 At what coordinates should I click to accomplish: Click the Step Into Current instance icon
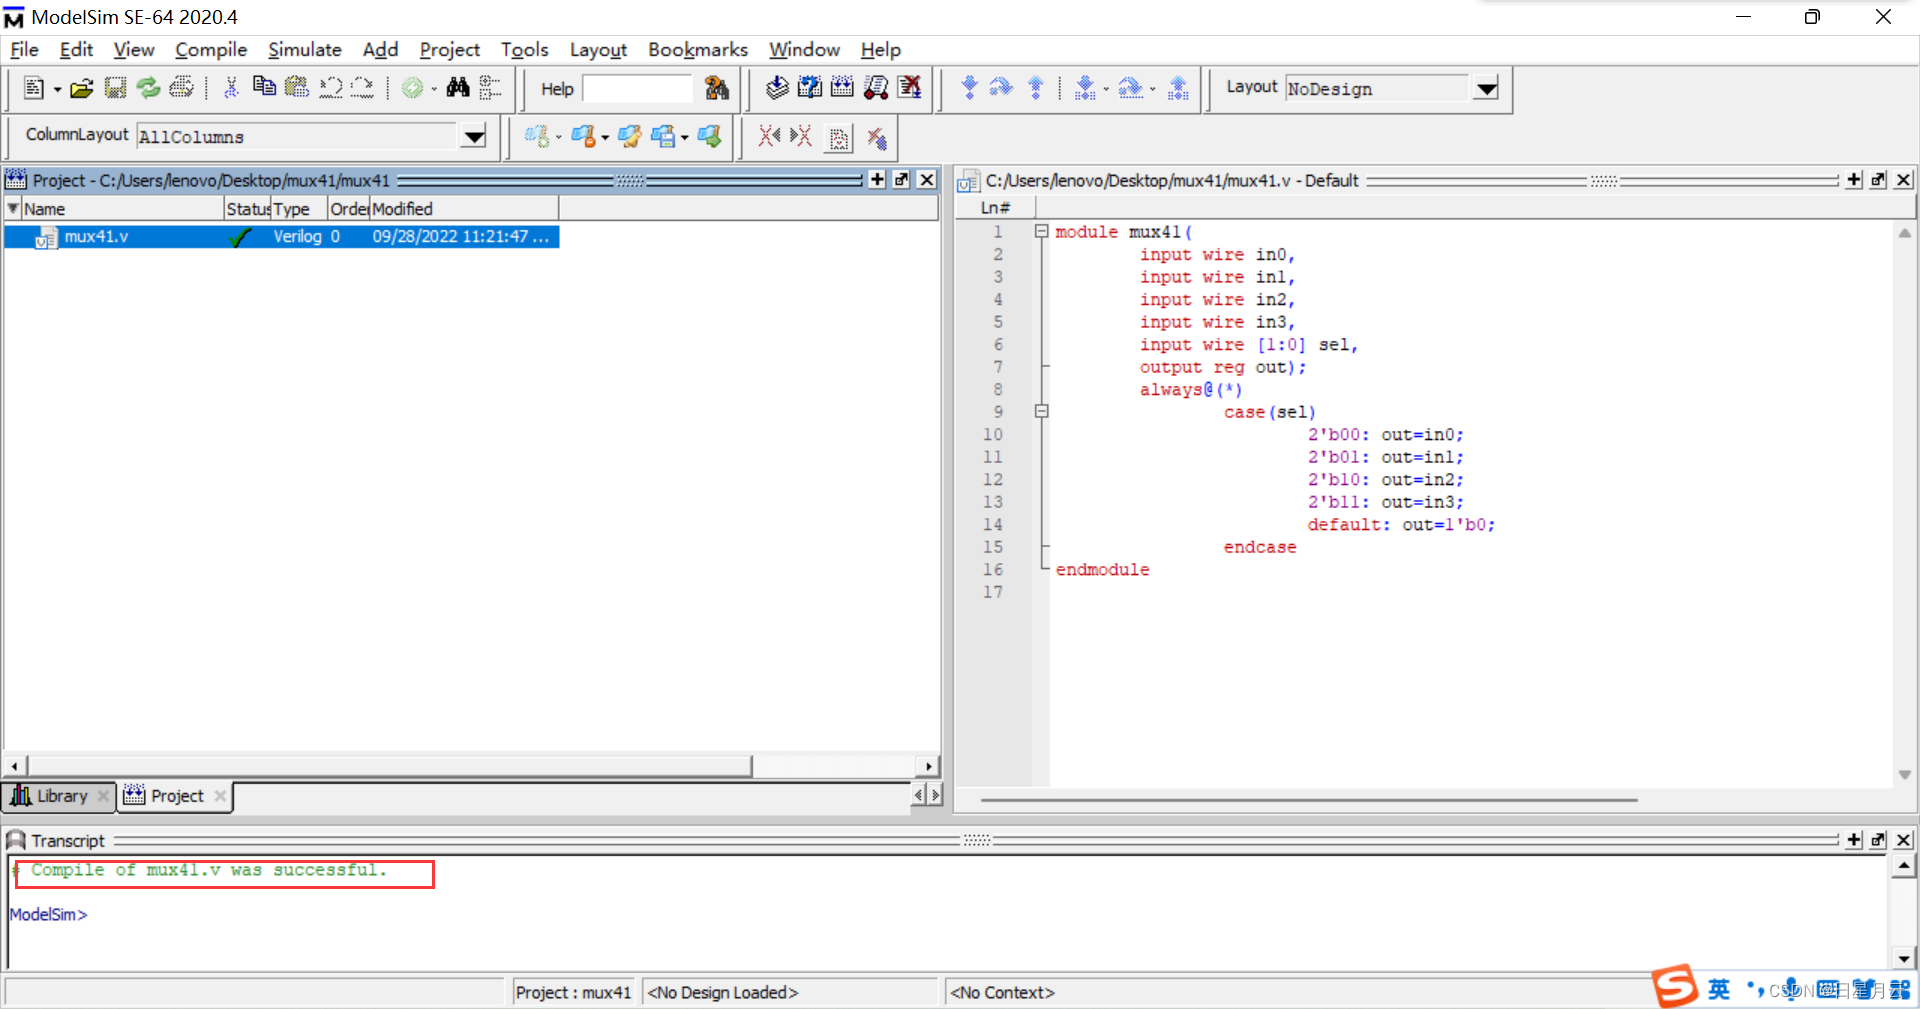click(1085, 88)
